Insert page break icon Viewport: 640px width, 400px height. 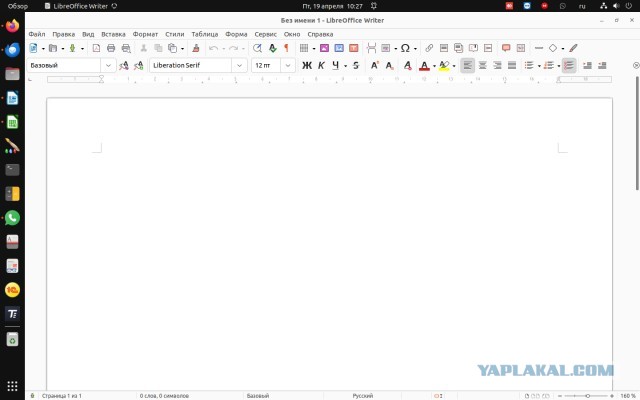371,48
